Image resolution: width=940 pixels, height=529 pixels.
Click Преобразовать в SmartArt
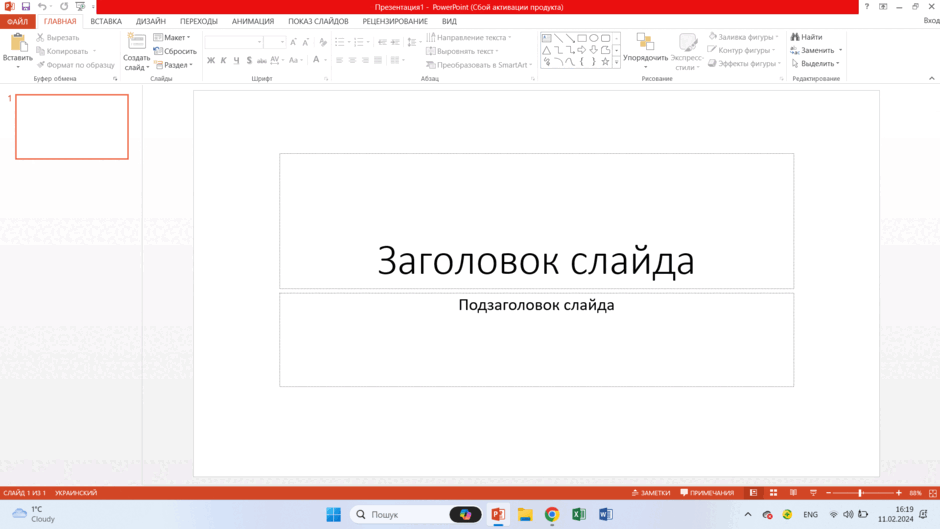pos(479,65)
